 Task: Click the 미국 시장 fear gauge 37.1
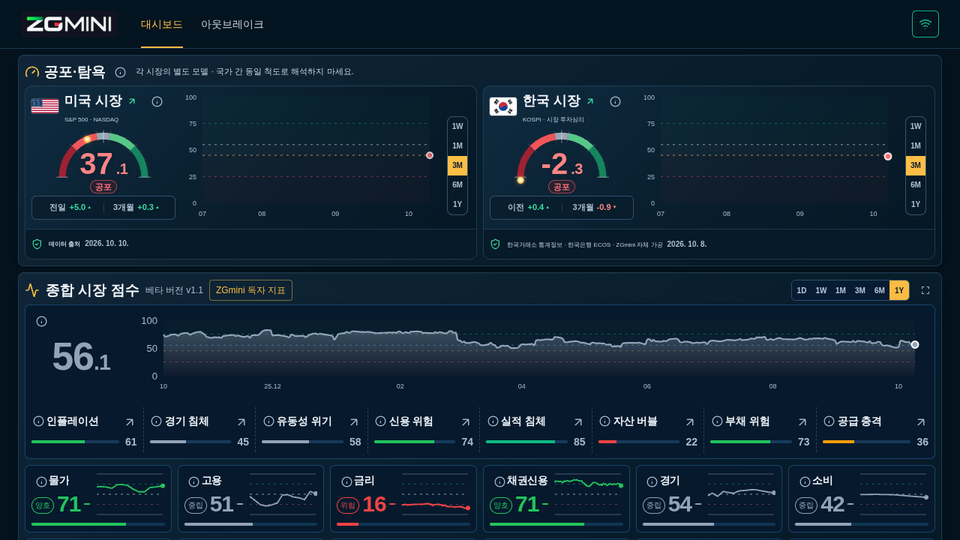coord(103,157)
